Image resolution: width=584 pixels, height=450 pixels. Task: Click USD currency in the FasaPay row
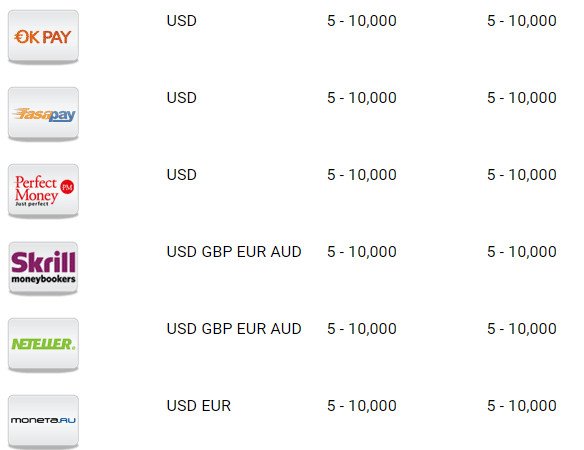coord(181,98)
